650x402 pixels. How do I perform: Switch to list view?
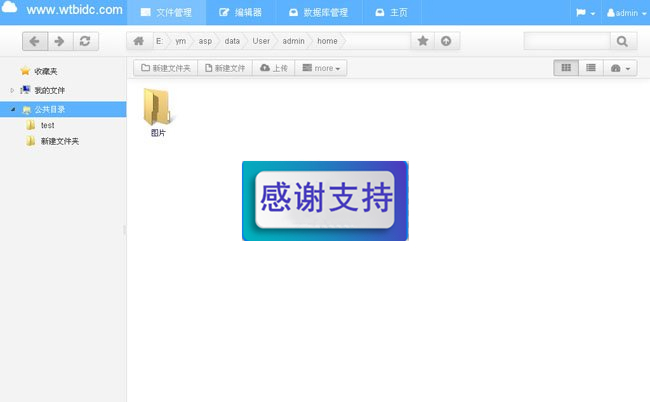tap(591, 68)
